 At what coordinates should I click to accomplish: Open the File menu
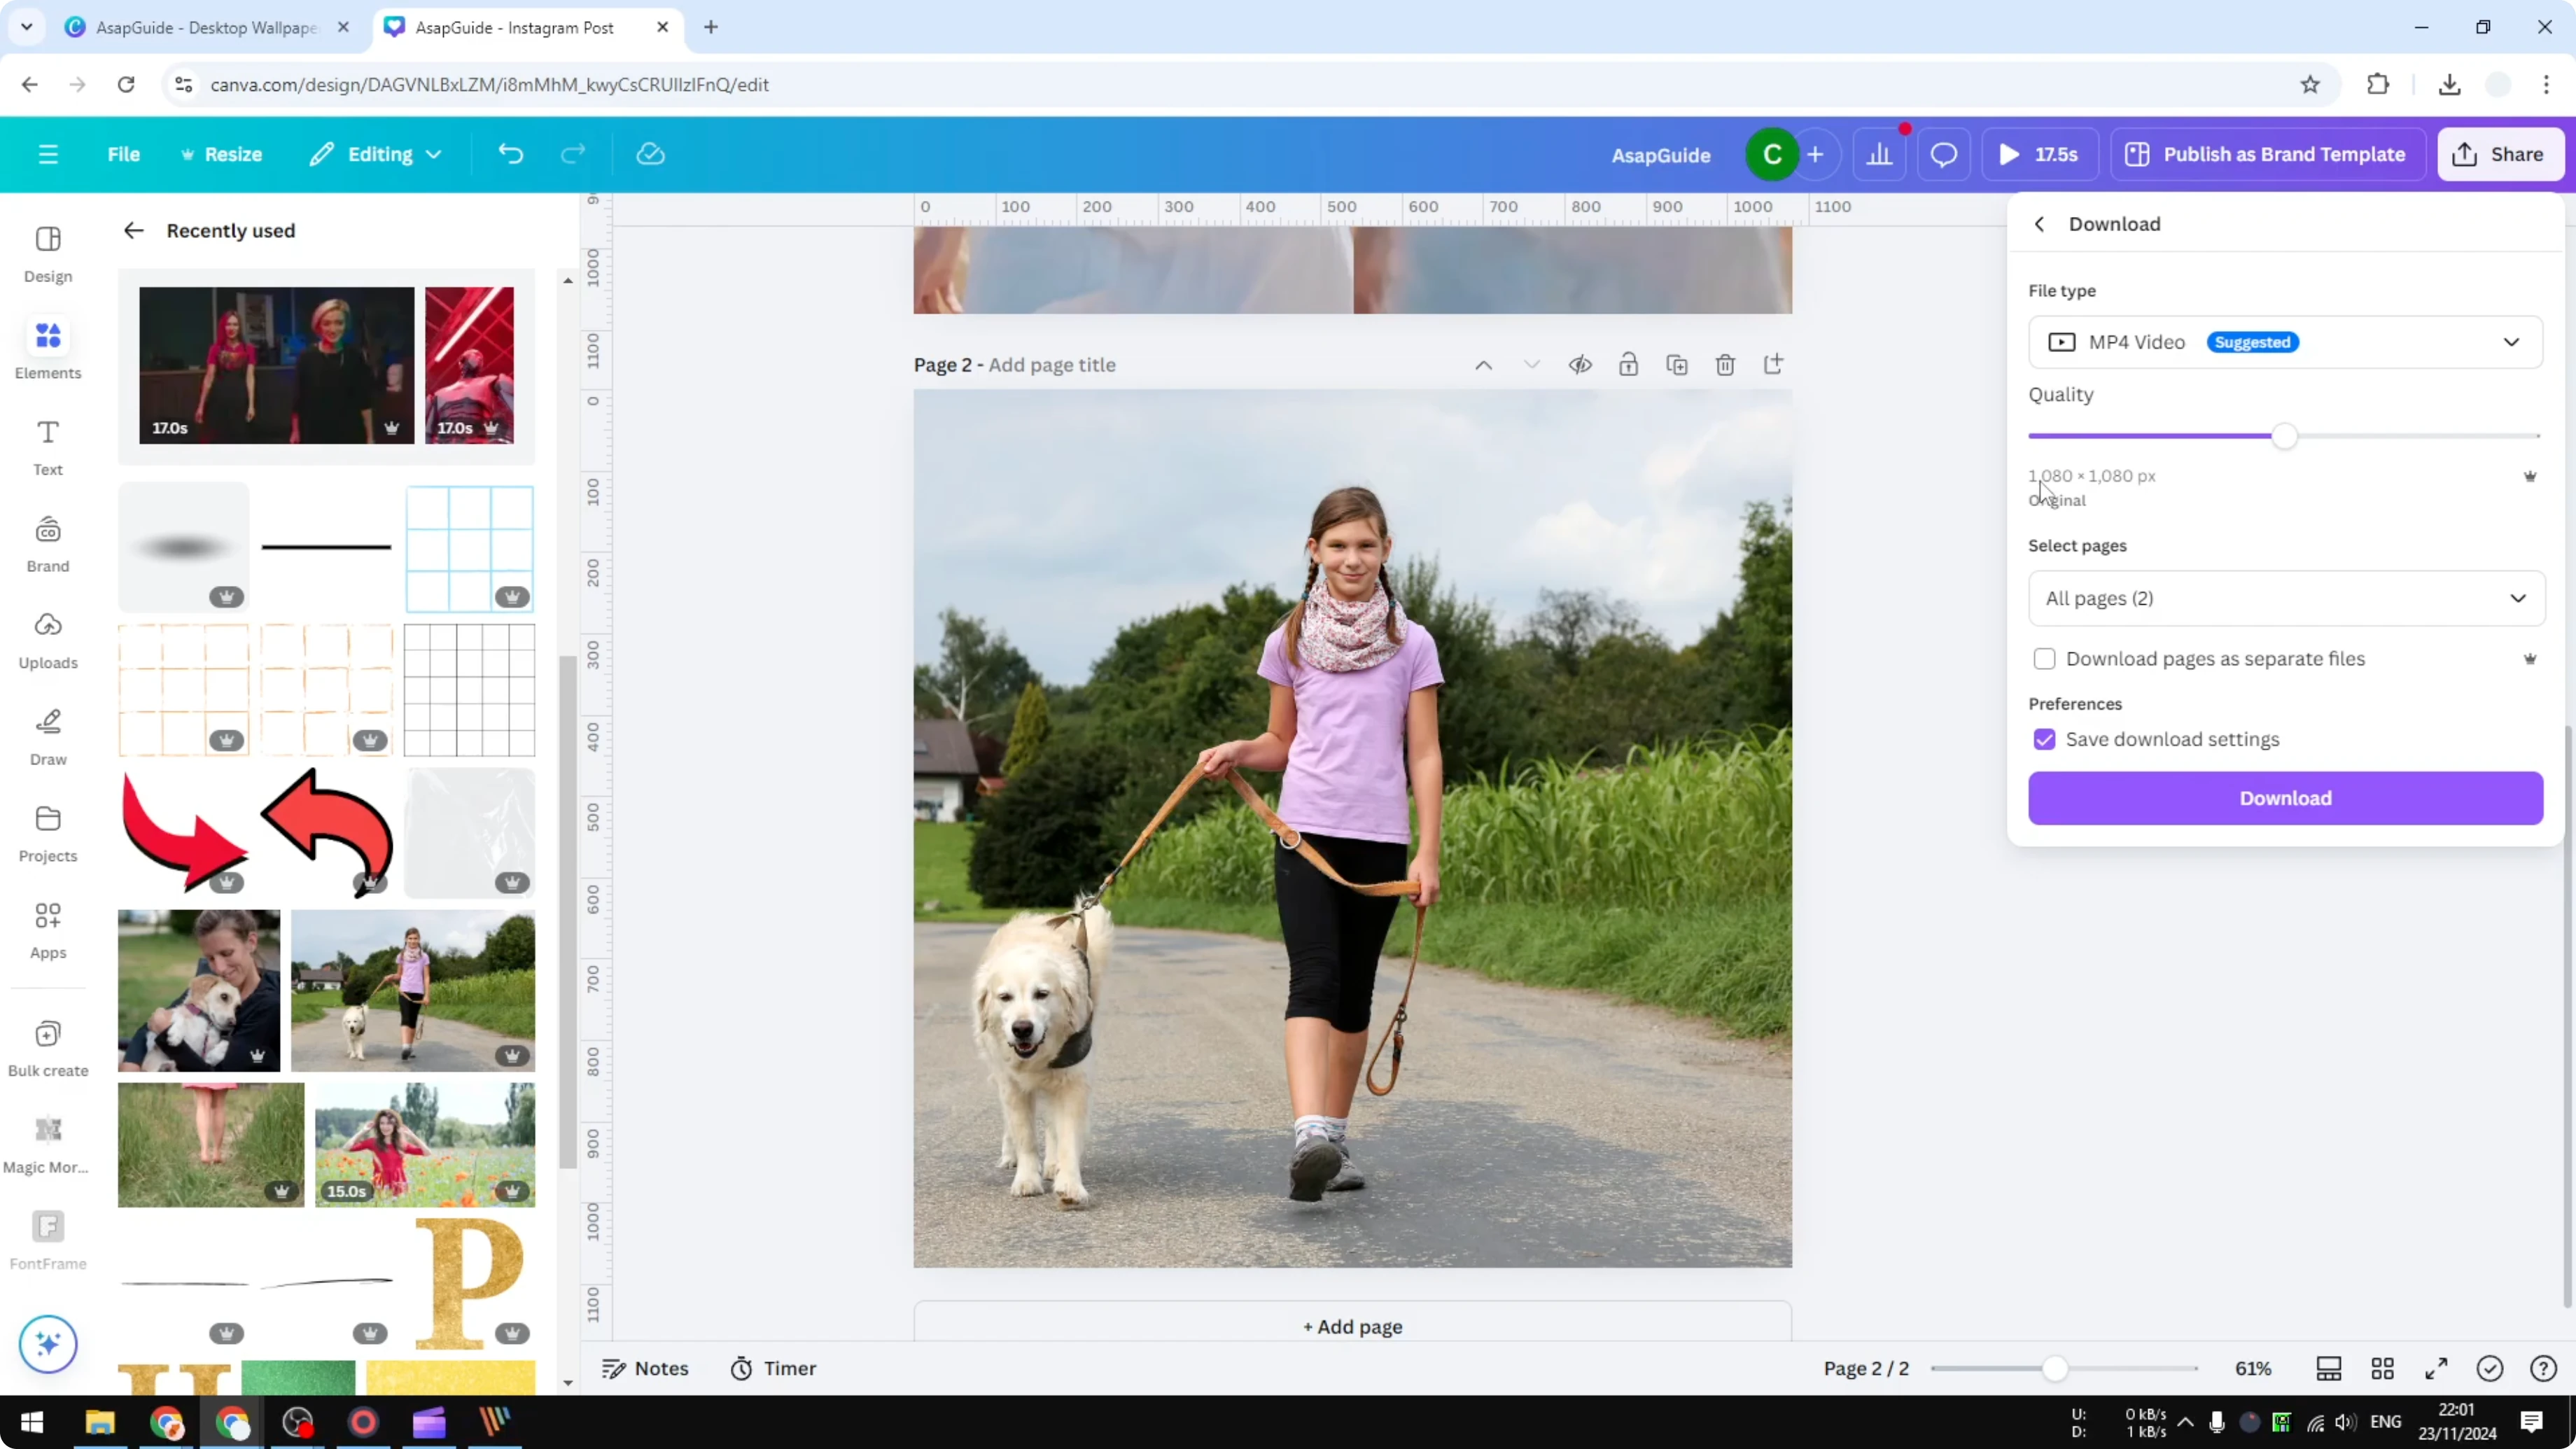click(x=124, y=153)
